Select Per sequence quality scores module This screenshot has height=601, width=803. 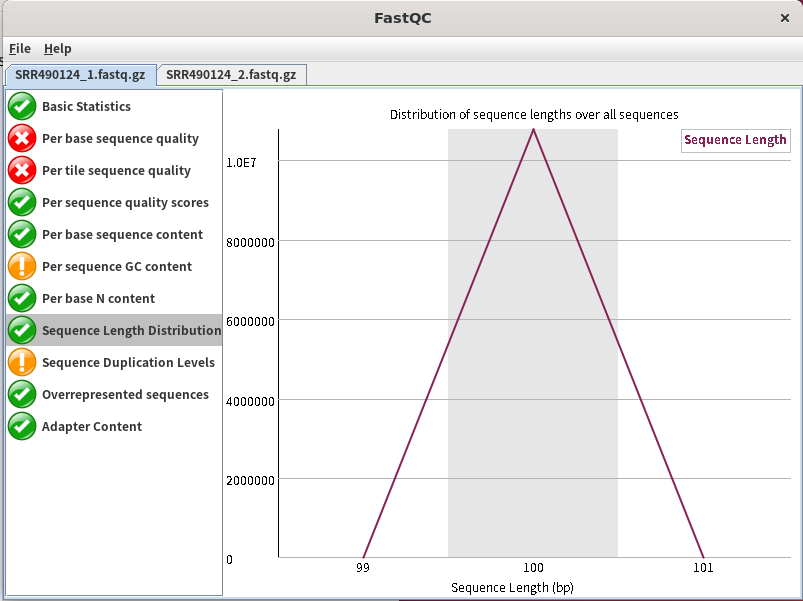(114, 202)
